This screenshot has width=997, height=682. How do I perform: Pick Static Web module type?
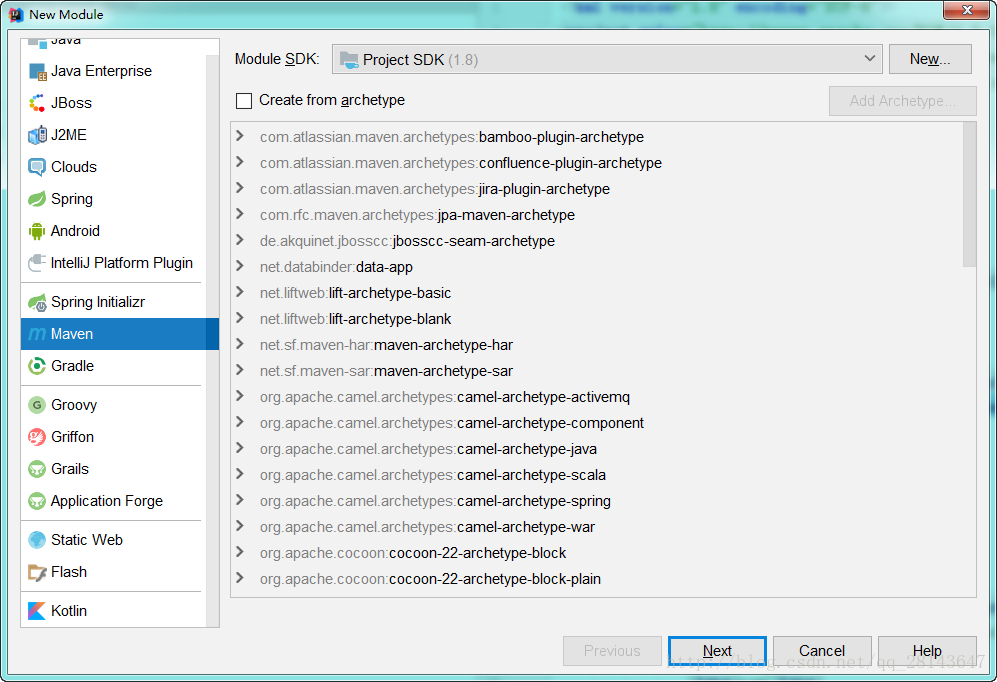(114, 540)
